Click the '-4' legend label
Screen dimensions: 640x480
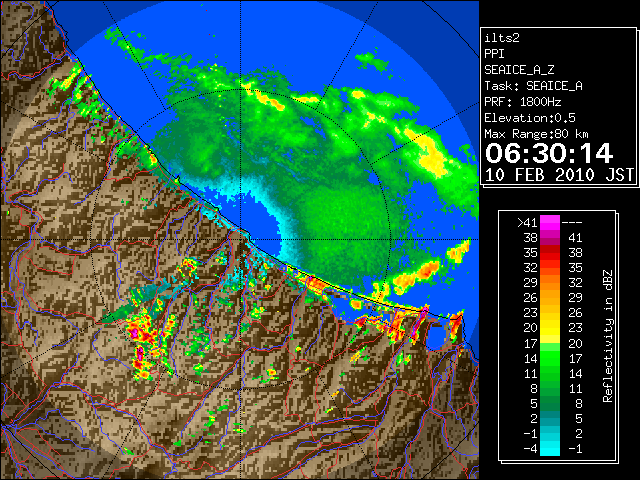click(530, 449)
